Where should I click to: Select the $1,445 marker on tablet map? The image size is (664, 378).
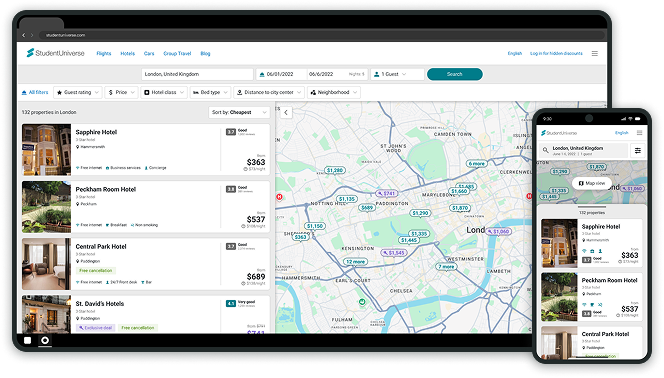[x=409, y=240]
